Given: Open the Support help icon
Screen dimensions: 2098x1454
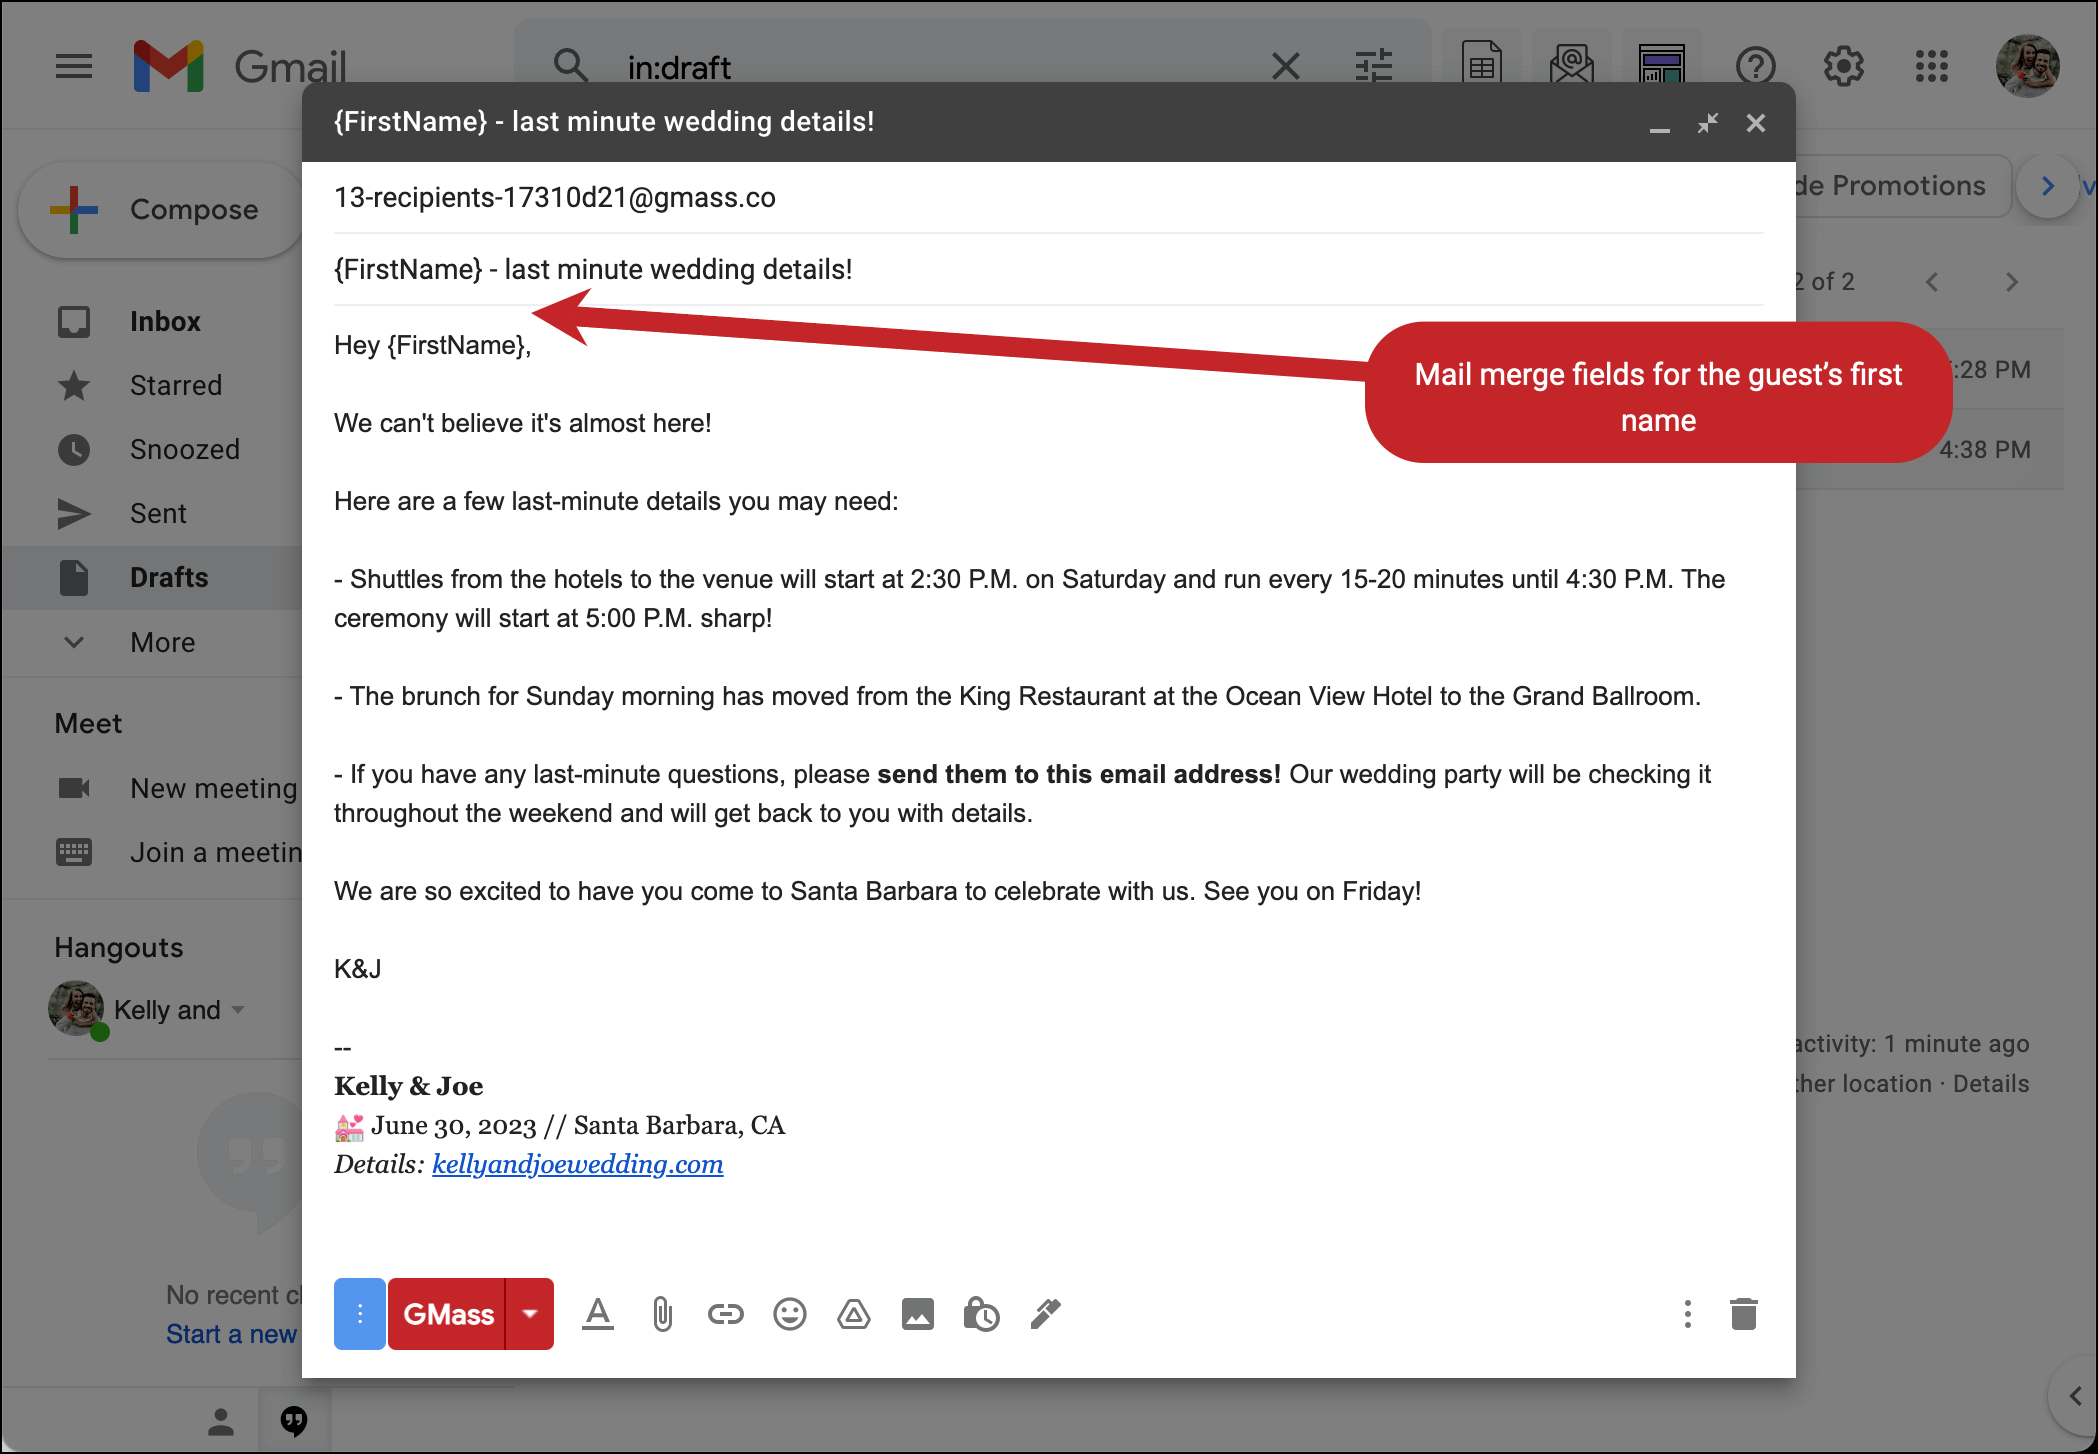Looking at the screenshot, I should coord(1756,67).
